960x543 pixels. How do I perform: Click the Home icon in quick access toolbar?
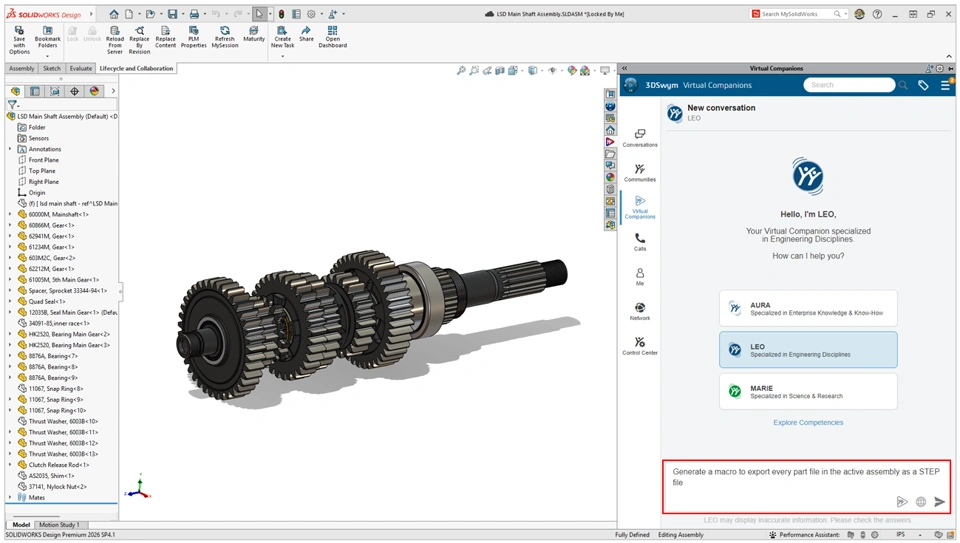114,13
